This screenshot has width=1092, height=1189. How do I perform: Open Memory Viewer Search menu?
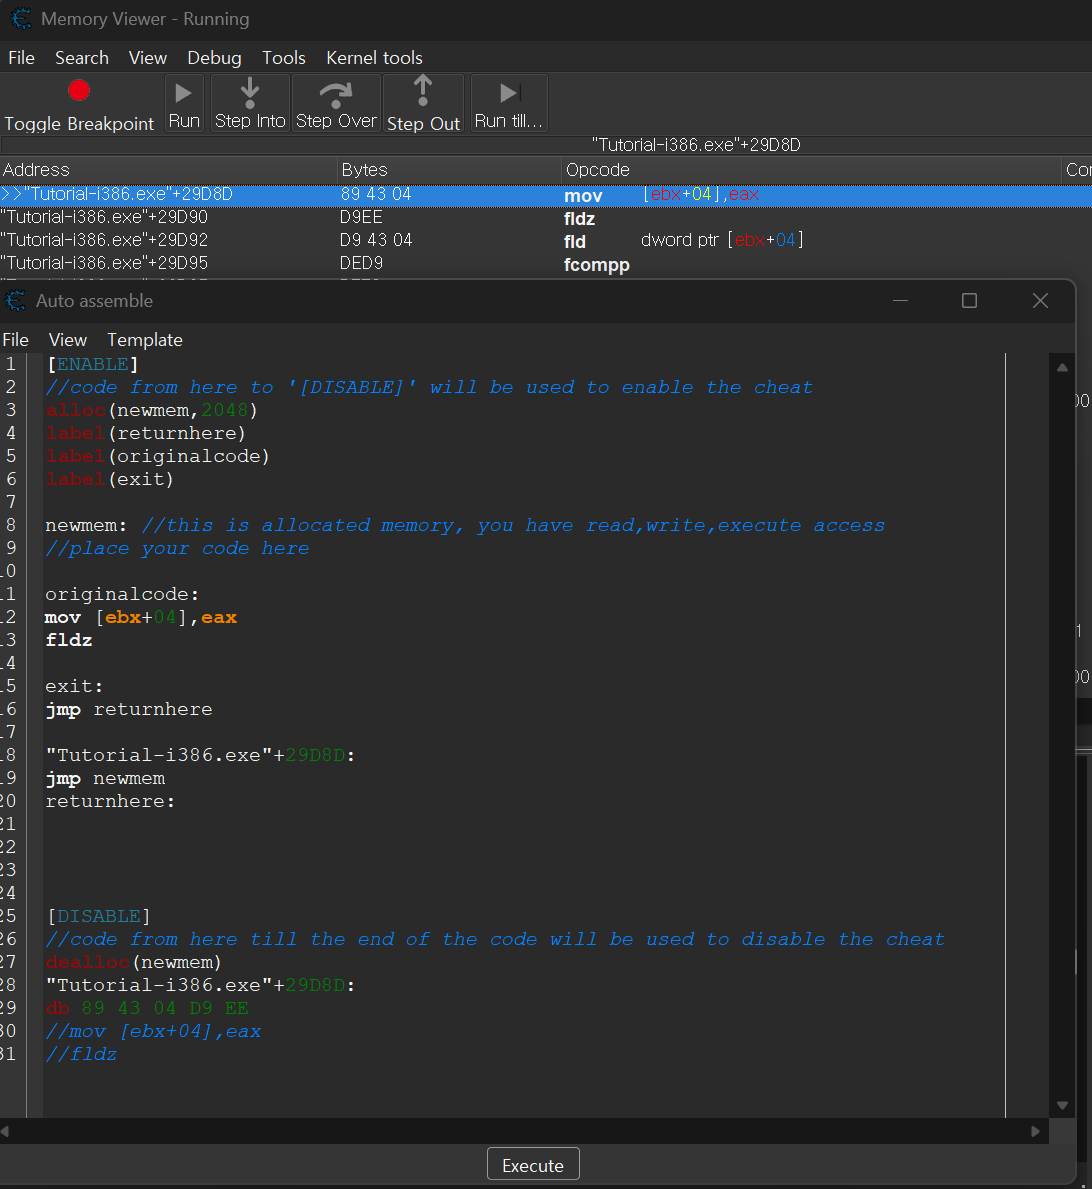point(81,58)
